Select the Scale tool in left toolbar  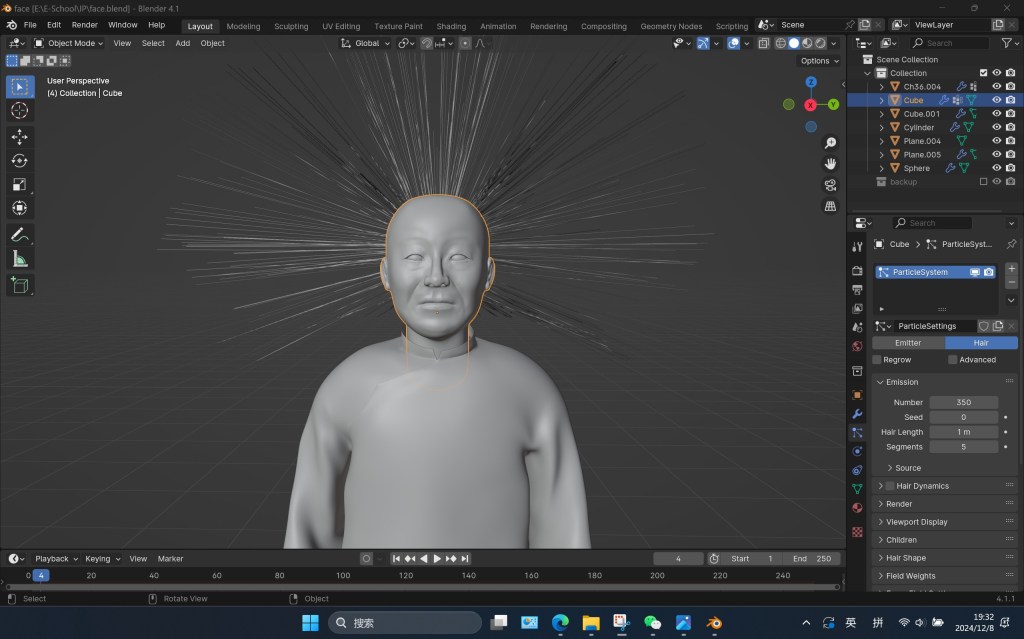coord(19,184)
